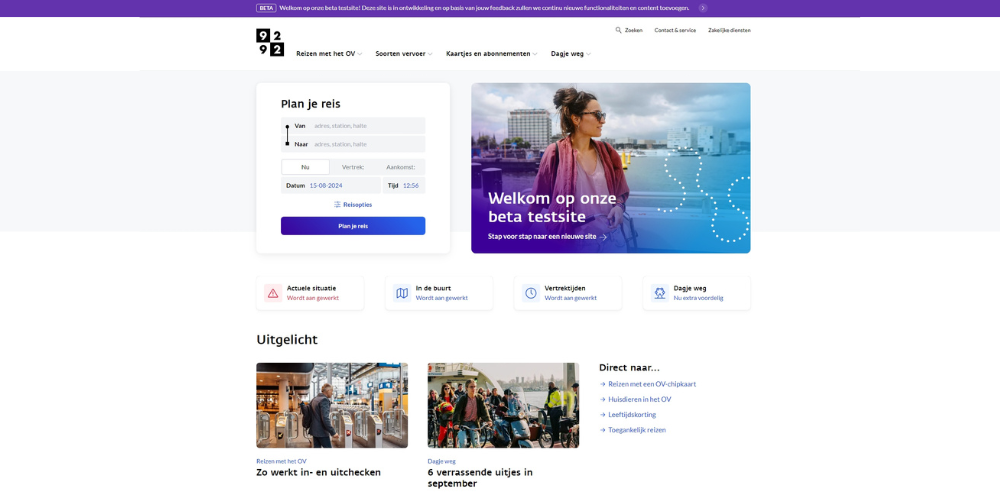Click the Dagje weg ticket icon

660,293
